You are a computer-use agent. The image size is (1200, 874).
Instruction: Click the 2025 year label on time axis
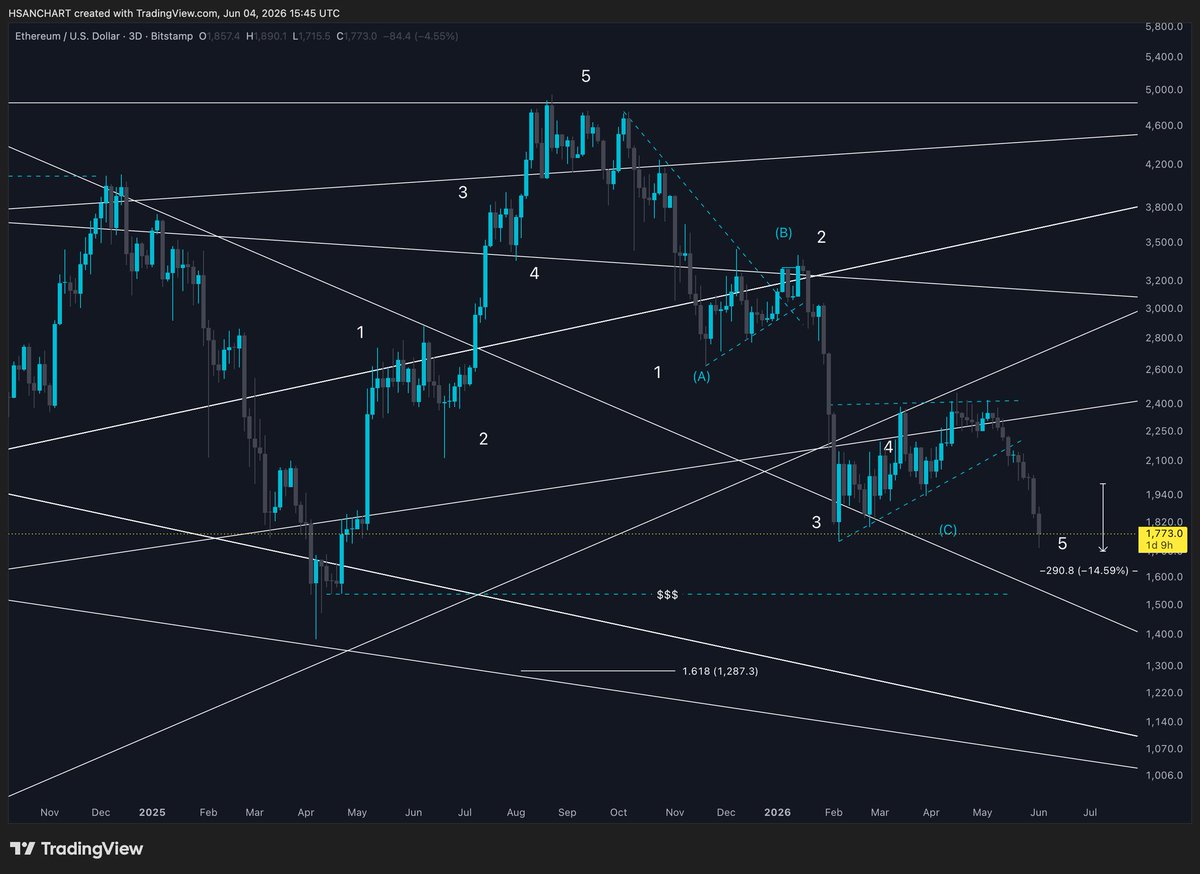153,813
